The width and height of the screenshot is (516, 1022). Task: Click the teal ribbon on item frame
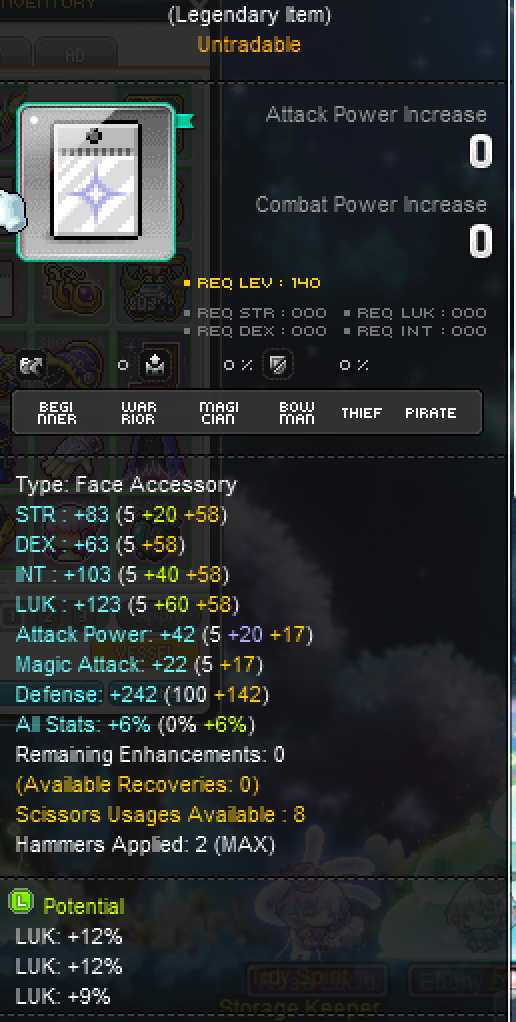(x=185, y=121)
